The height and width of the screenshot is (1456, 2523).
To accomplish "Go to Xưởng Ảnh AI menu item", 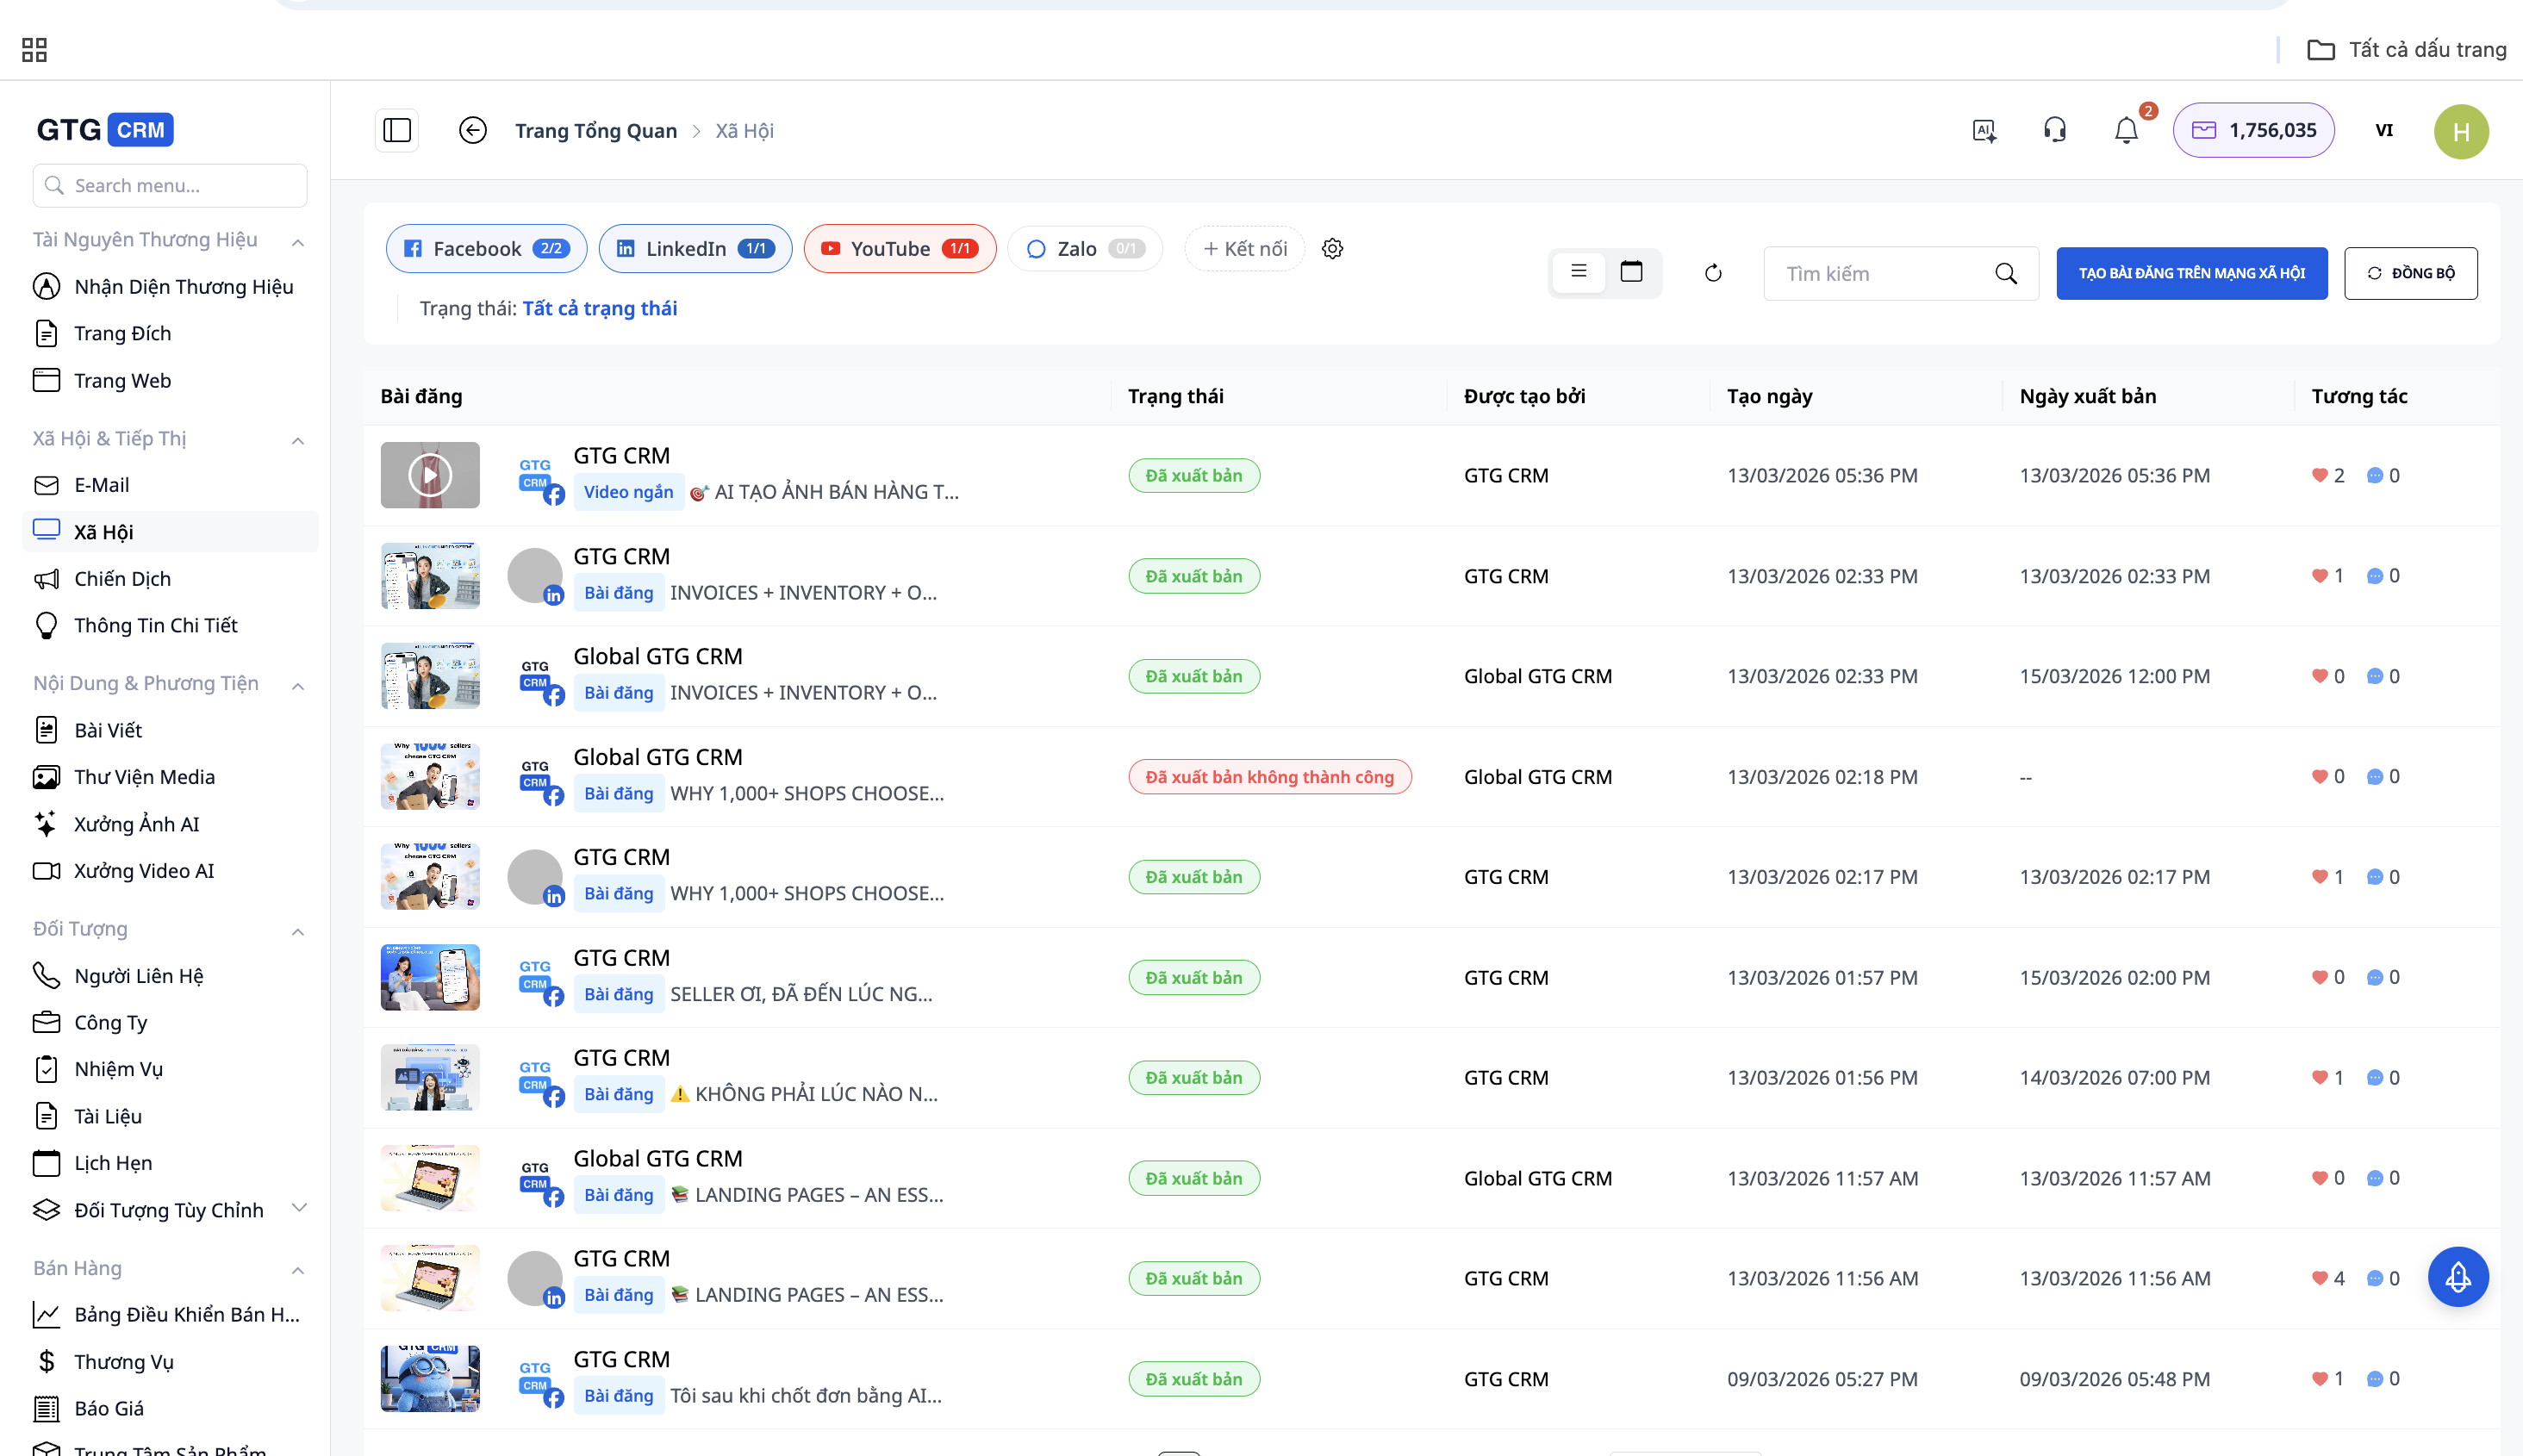I will click(136, 824).
